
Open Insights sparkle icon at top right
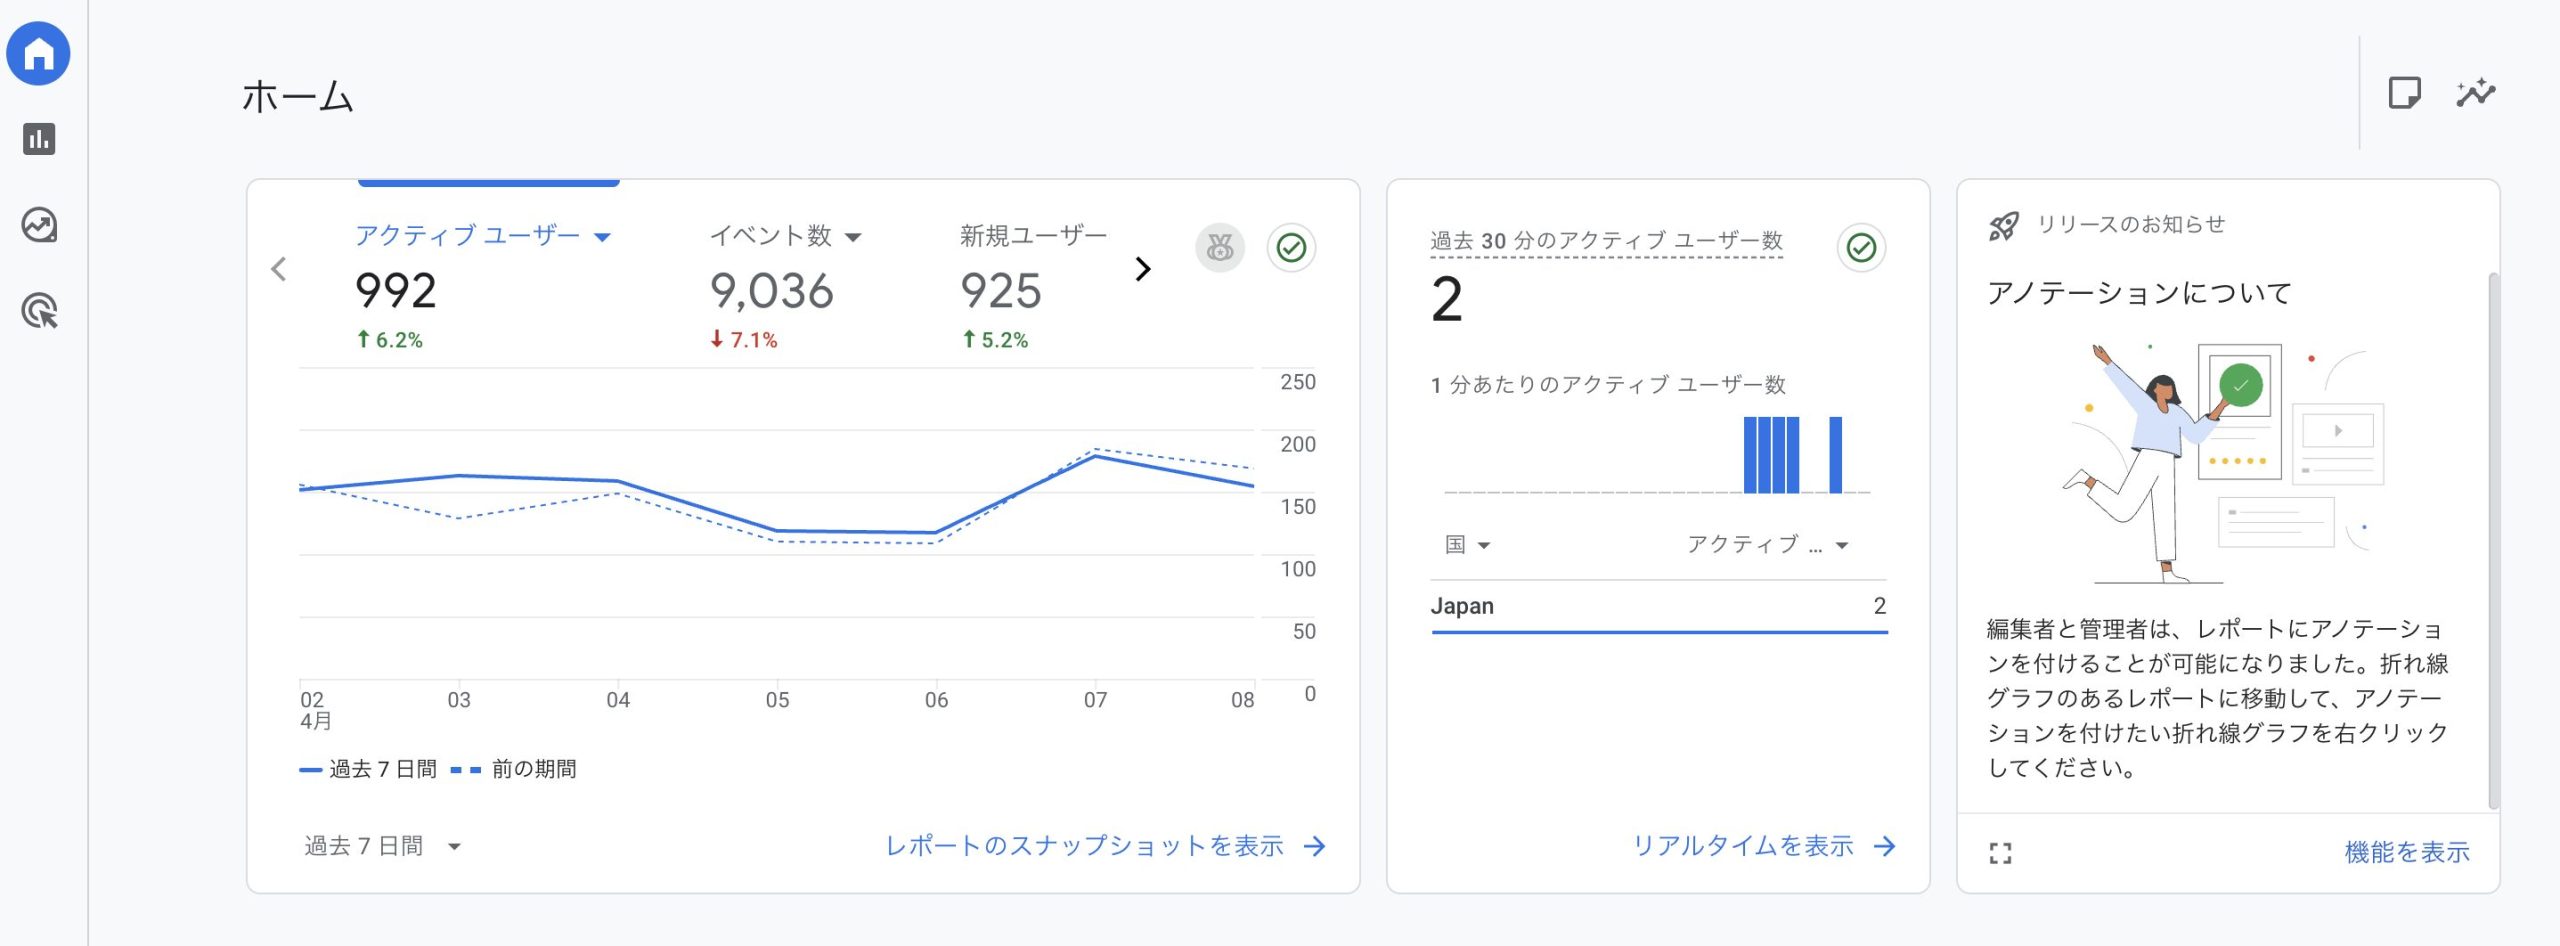[2475, 93]
